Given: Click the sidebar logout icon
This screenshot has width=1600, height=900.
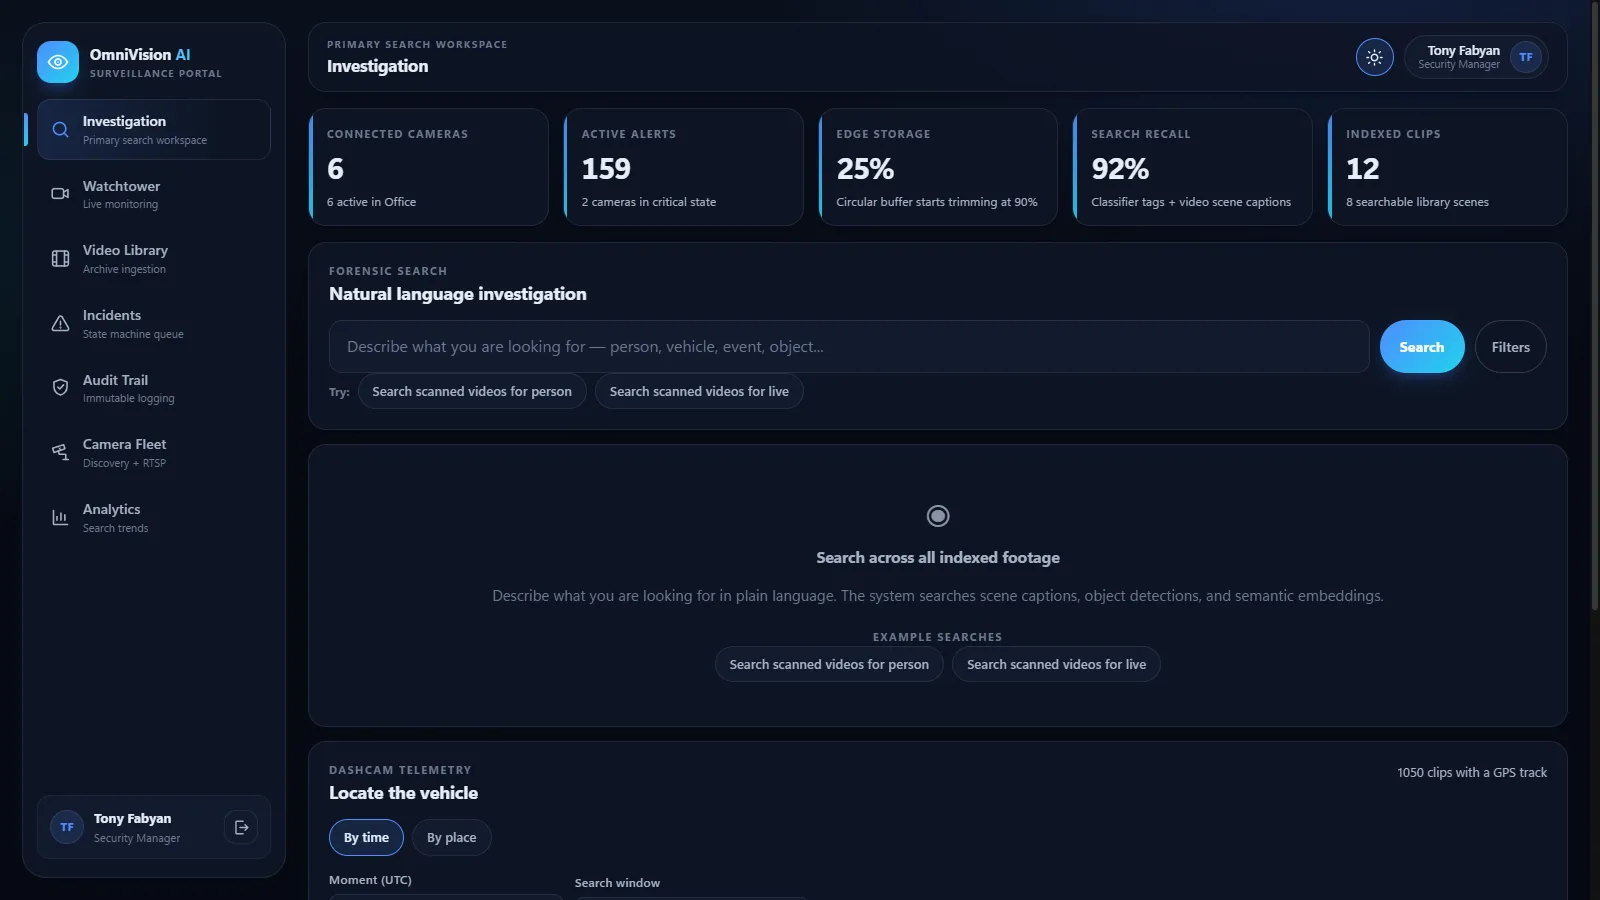Looking at the screenshot, I should (x=241, y=827).
